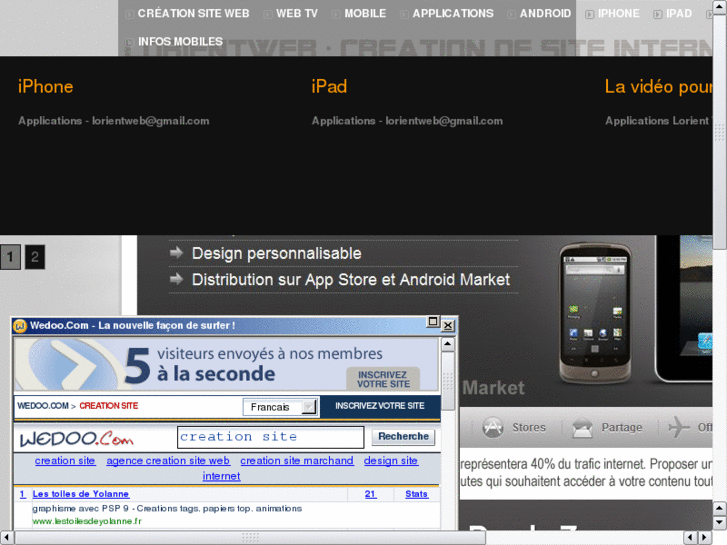Click the main page vertical scrollbar thumb

pyautogui.click(x=720, y=132)
